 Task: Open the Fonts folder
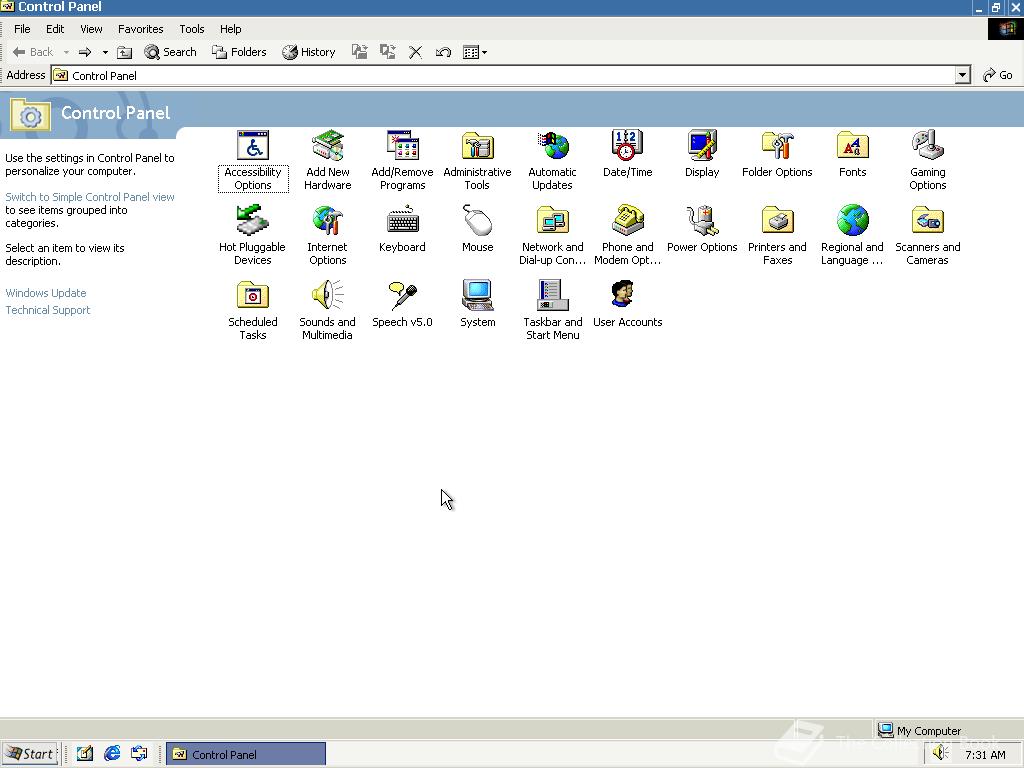tap(852, 154)
